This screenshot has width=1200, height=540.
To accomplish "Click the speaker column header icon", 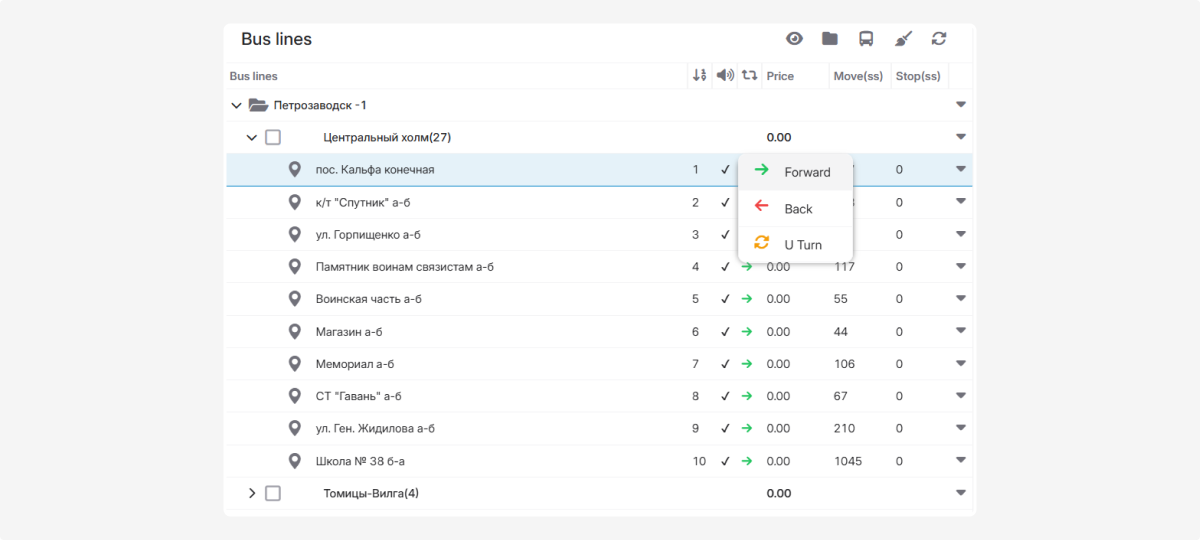I will click(725, 76).
